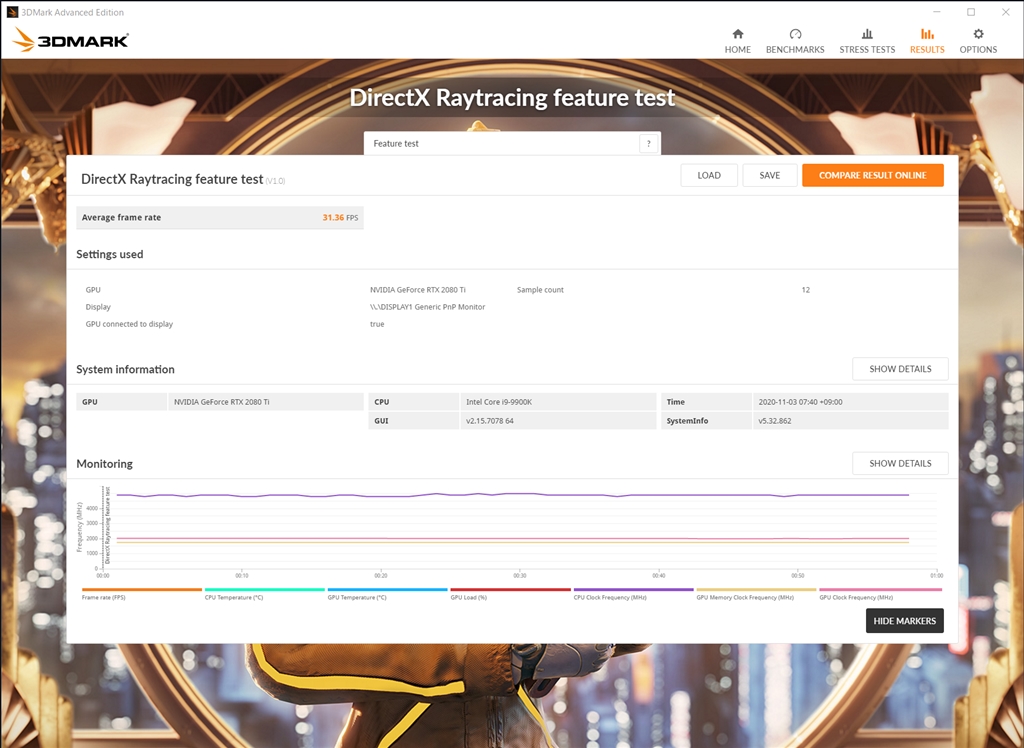Click the Load button

(709, 175)
